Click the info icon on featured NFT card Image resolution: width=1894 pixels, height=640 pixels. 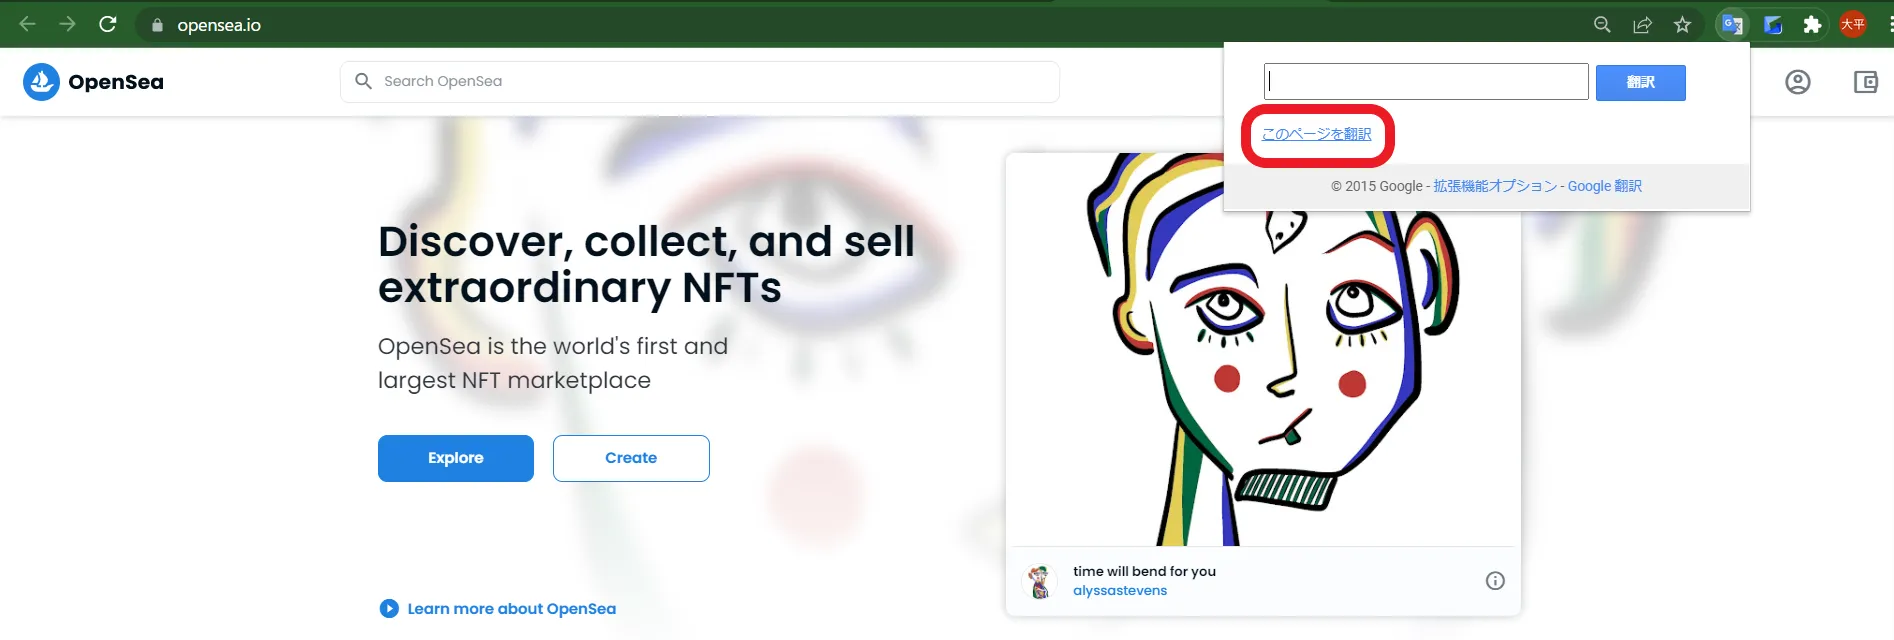pyautogui.click(x=1495, y=581)
